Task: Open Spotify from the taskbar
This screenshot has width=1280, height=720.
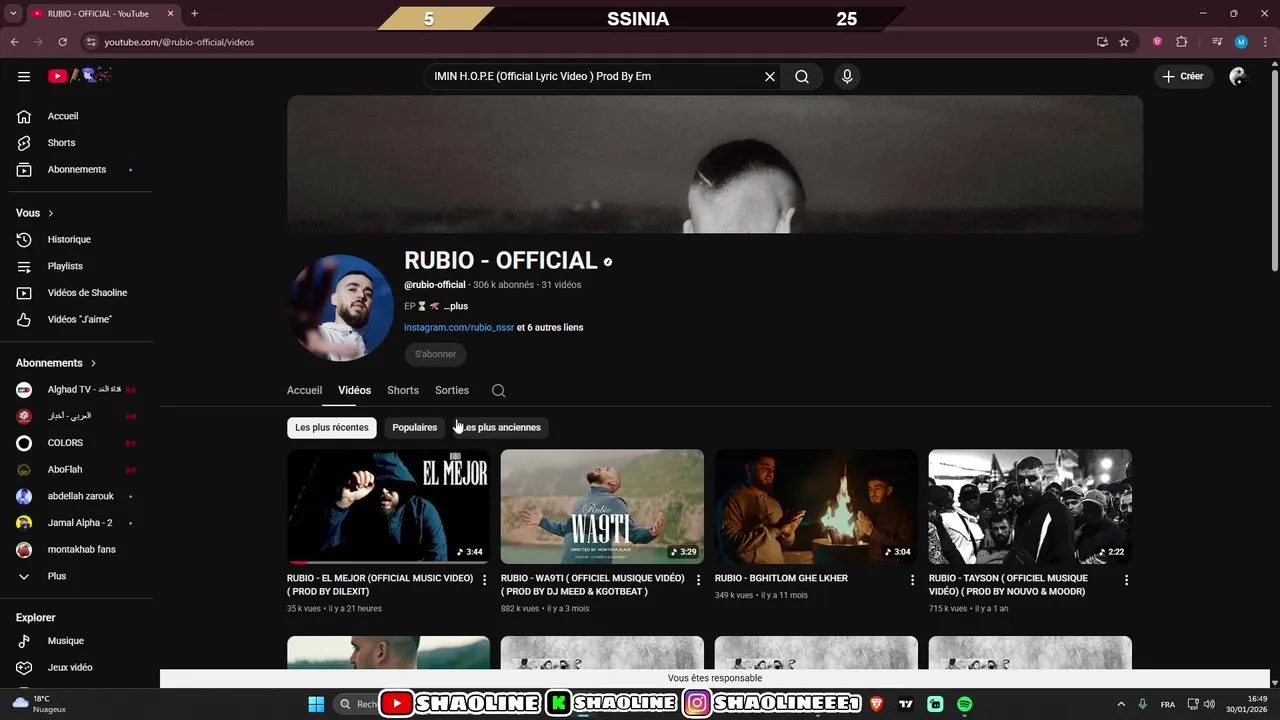Action: coord(964,704)
